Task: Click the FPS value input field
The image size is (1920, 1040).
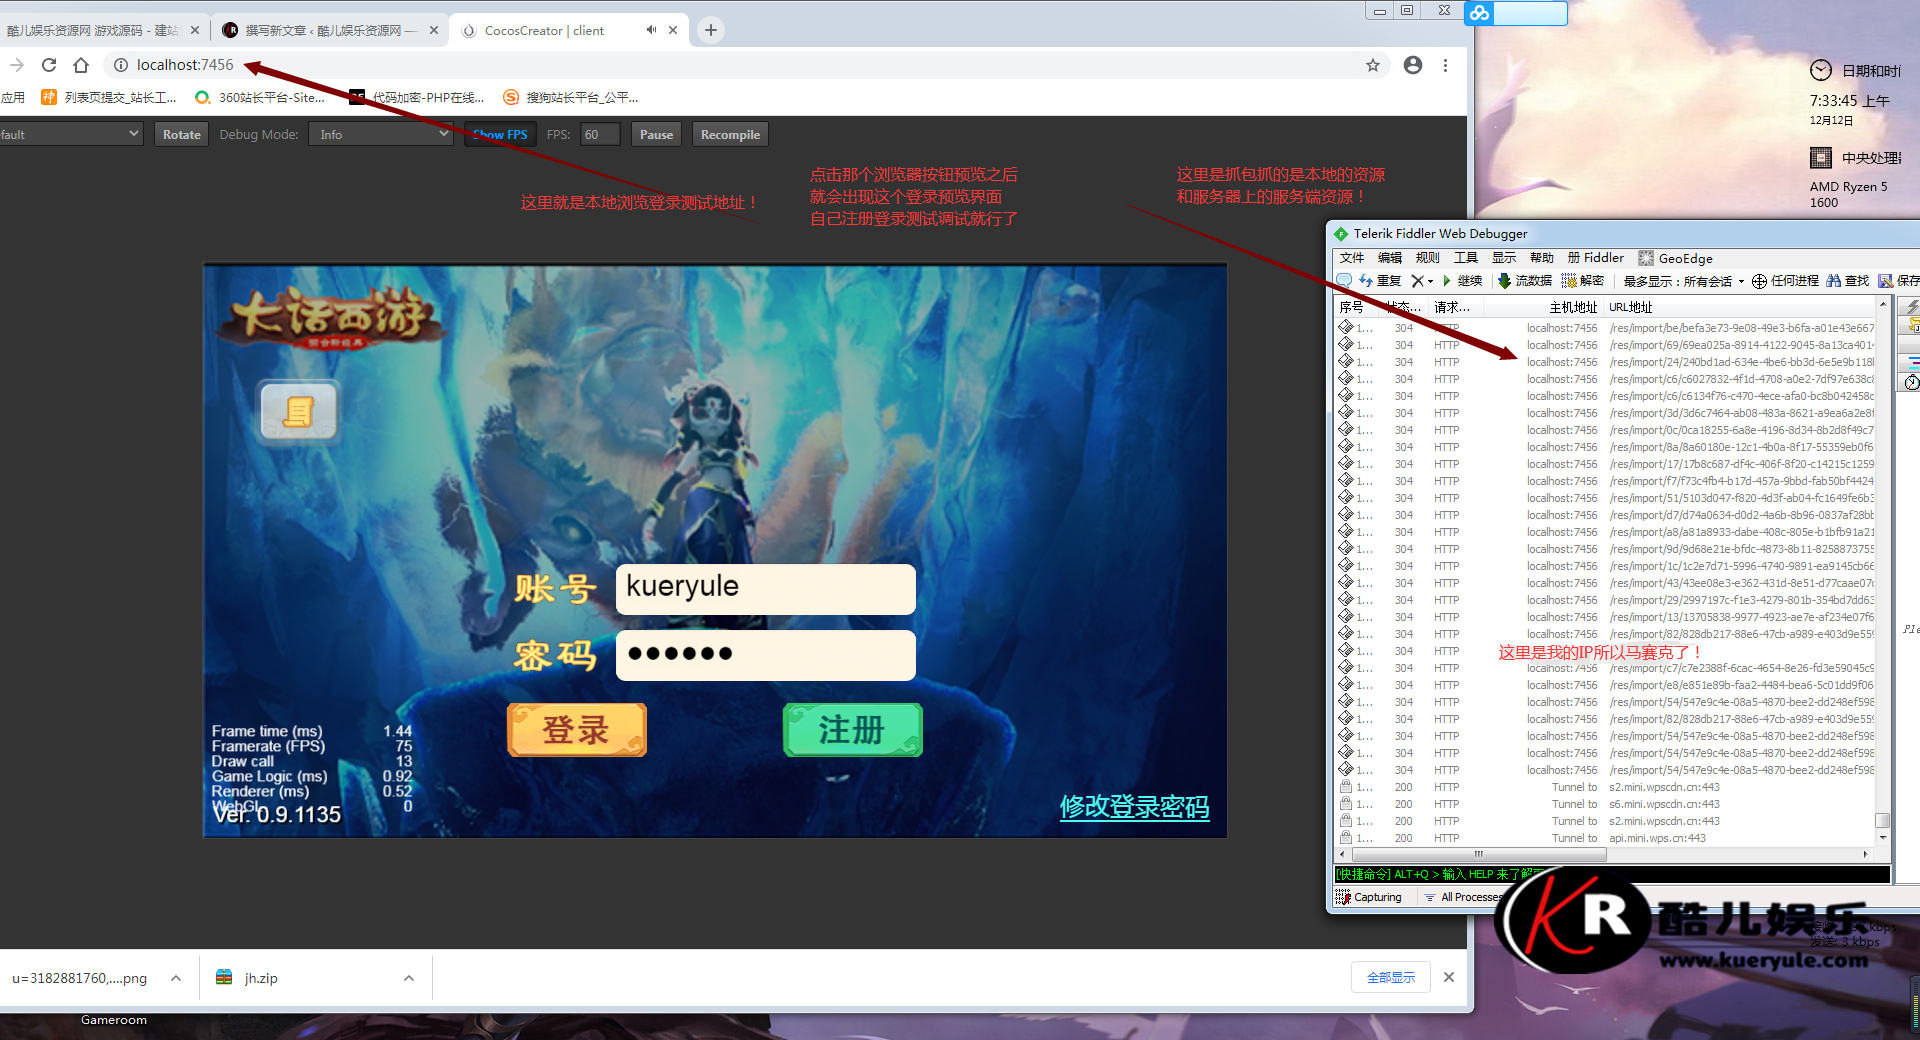Action: tap(600, 134)
